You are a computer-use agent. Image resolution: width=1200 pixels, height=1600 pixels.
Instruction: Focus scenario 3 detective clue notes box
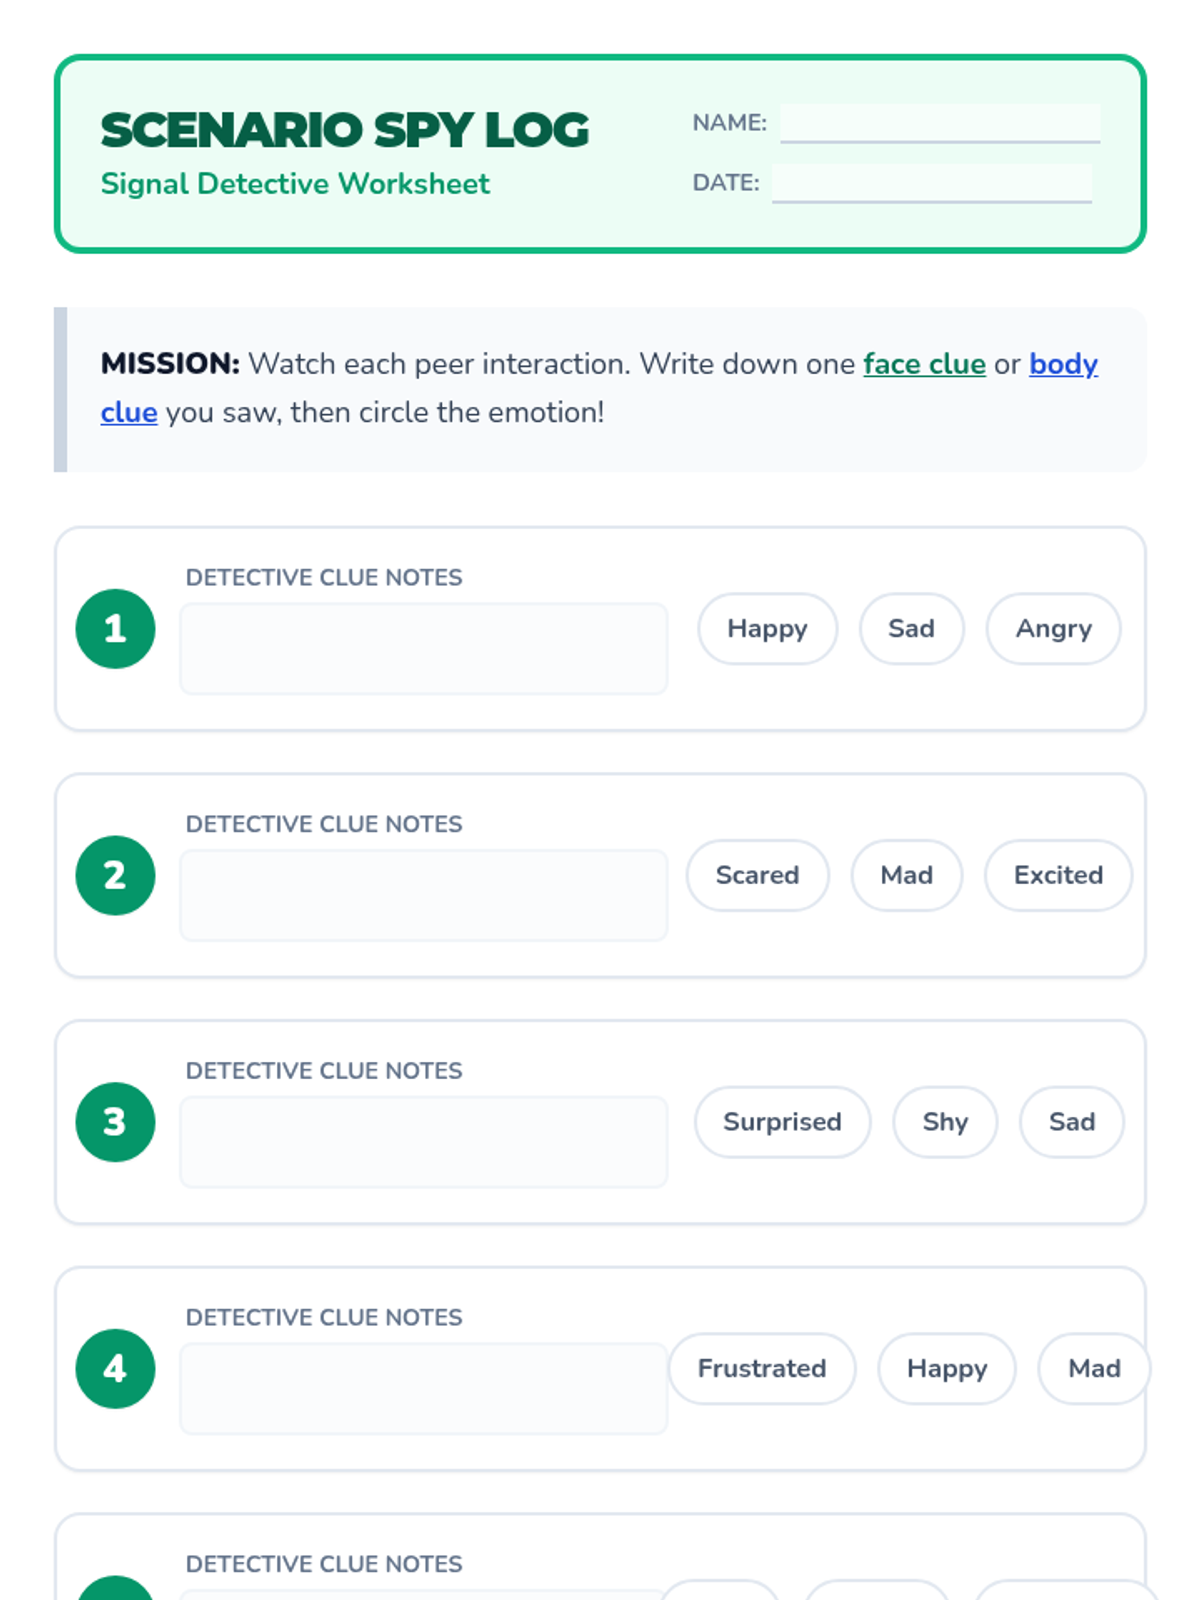point(423,1142)
